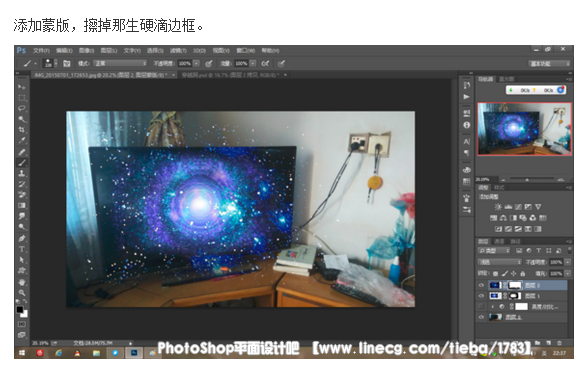The image size is (581, 365).
Task: Open the 文件(F) menu
Action: click(x=41, y=51)
